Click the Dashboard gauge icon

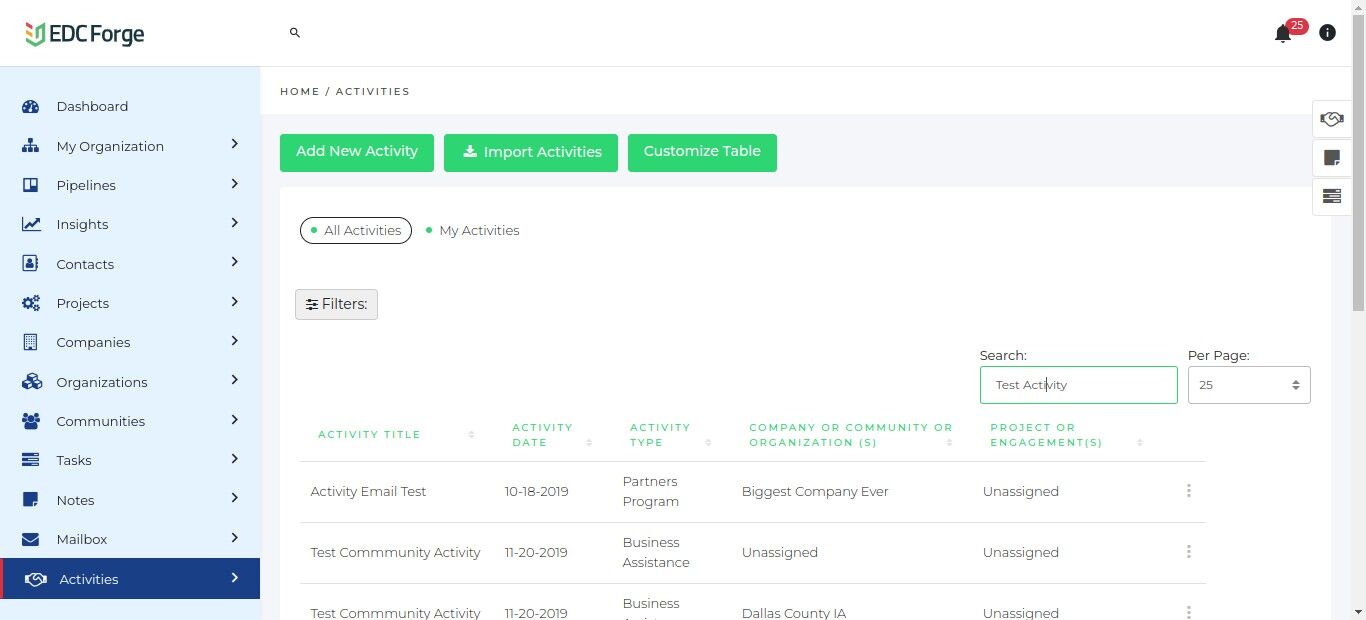(30, 106)
